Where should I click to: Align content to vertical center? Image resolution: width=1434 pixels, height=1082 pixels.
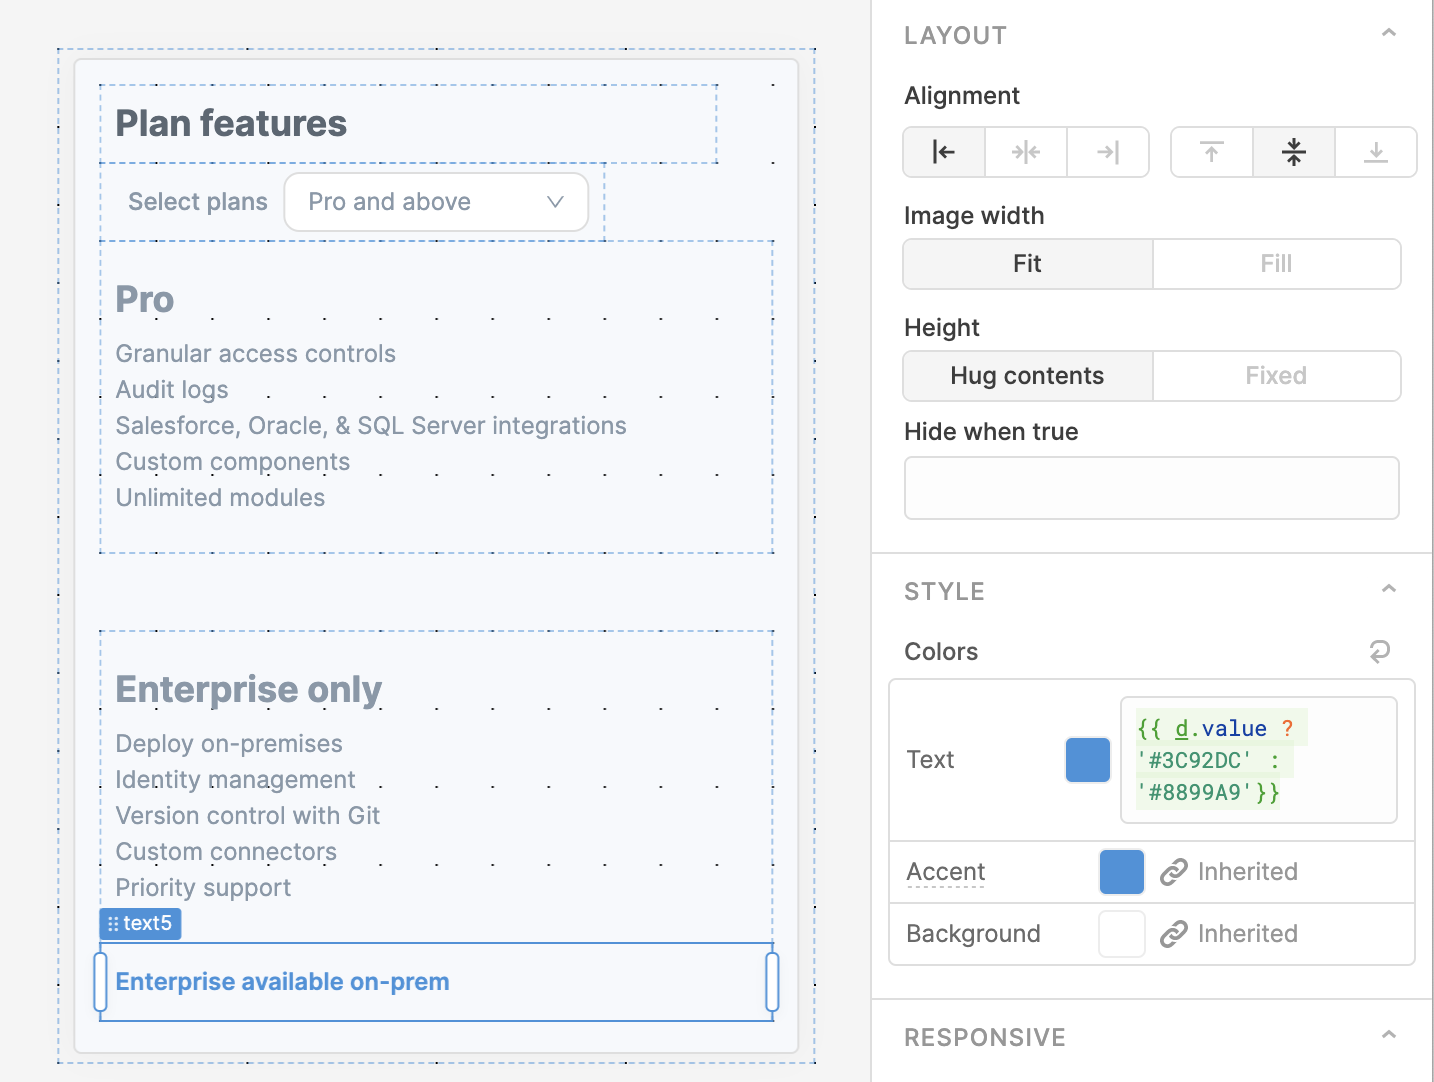pos(1294,152)
